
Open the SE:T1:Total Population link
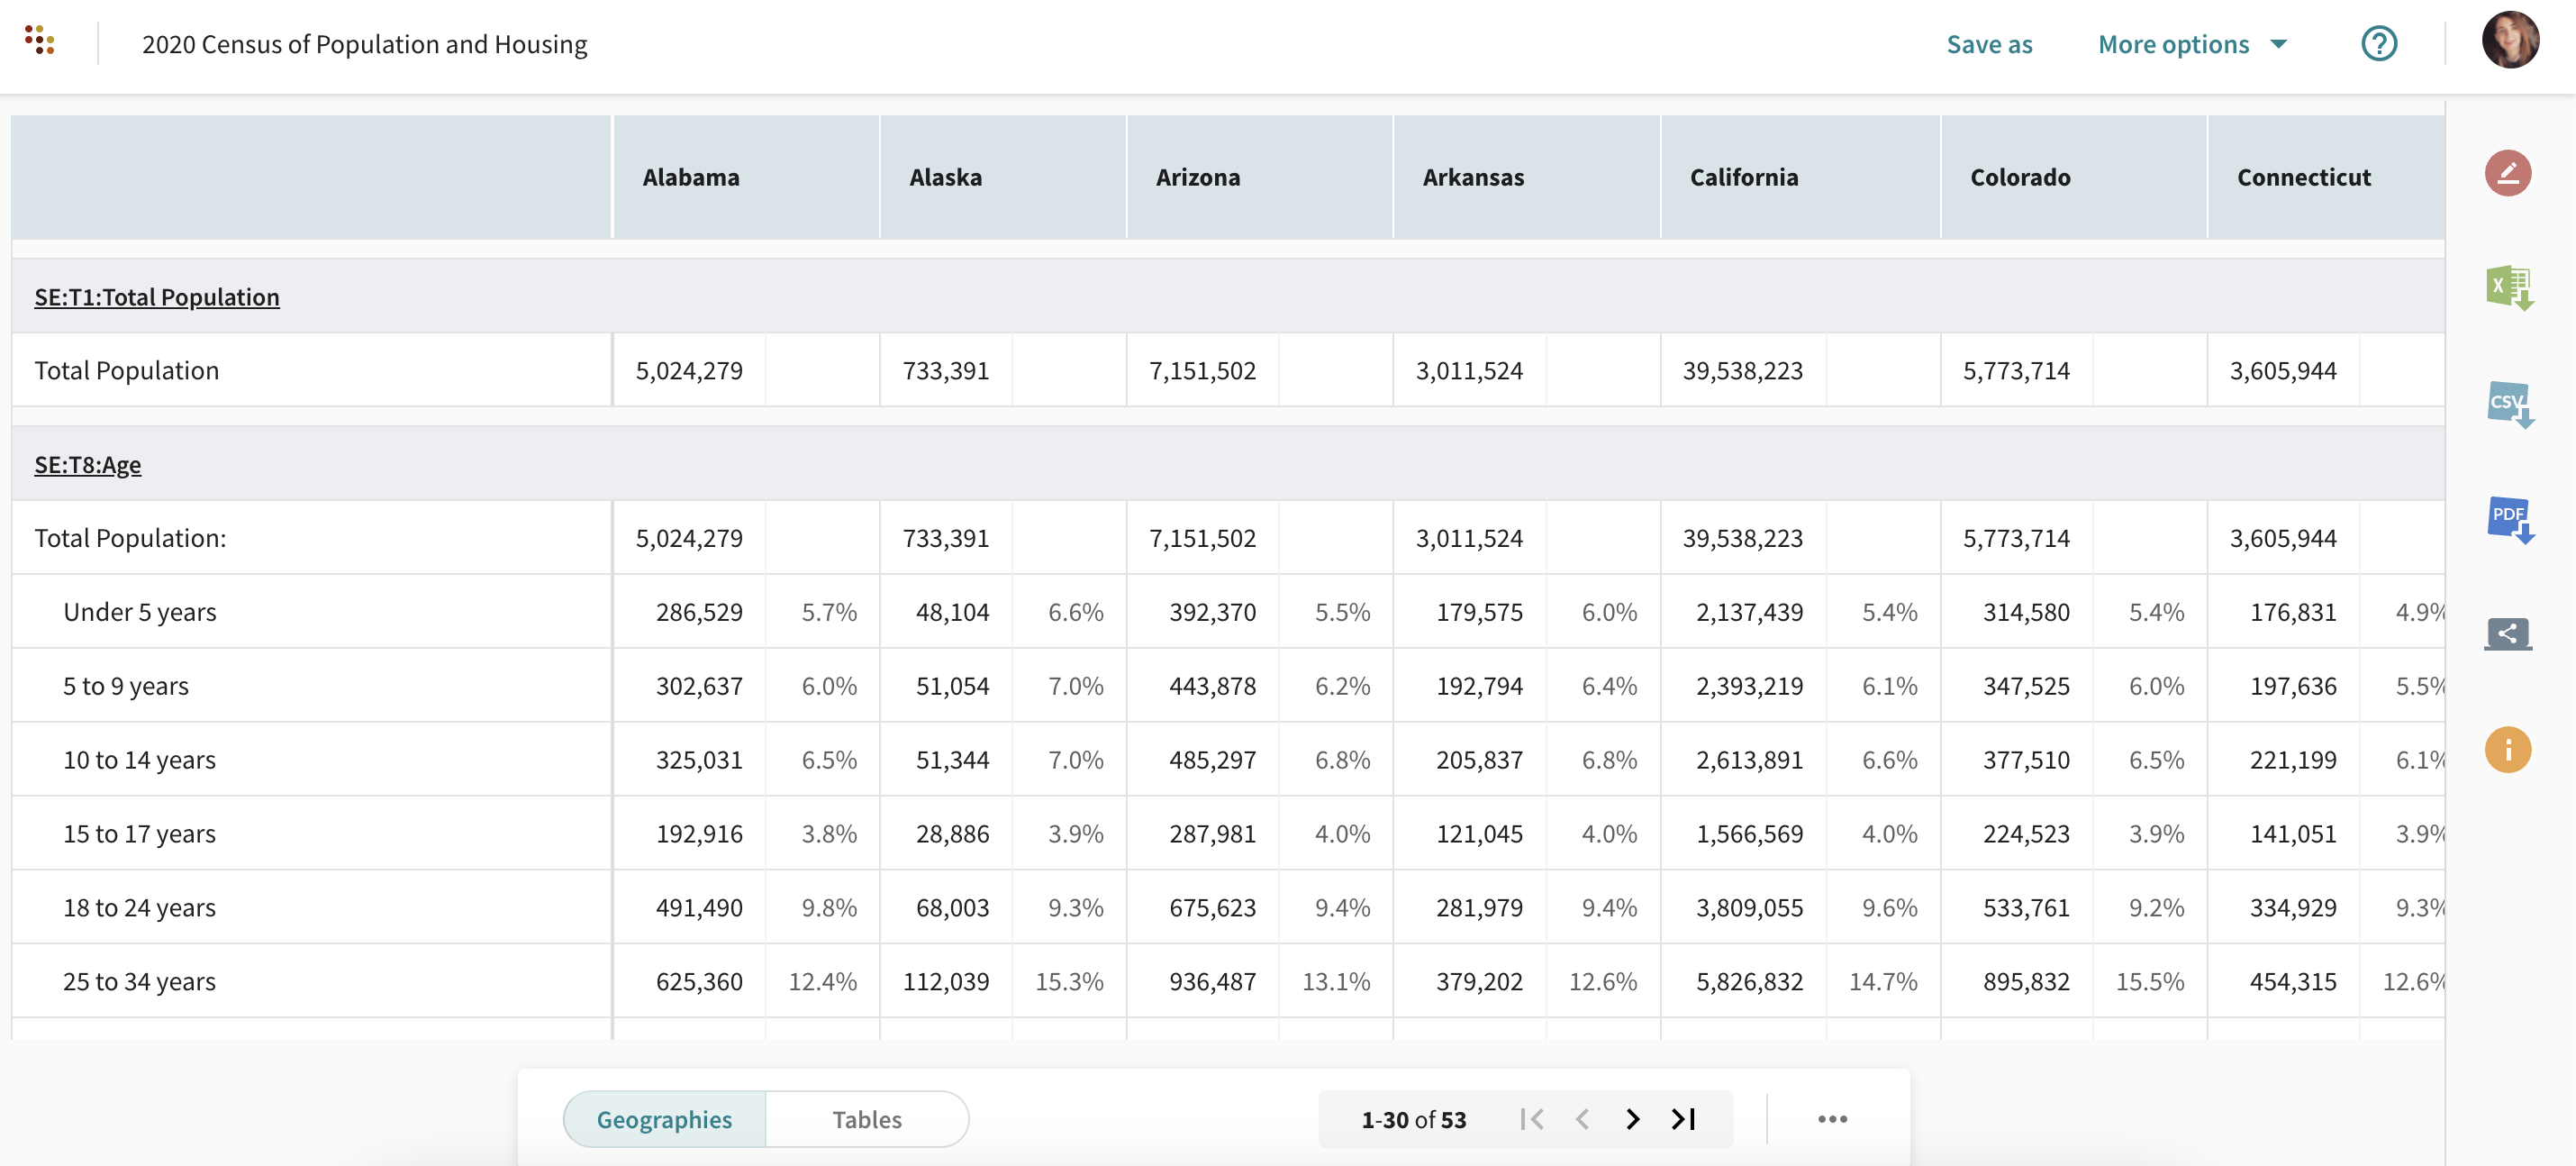pos(157,297)
